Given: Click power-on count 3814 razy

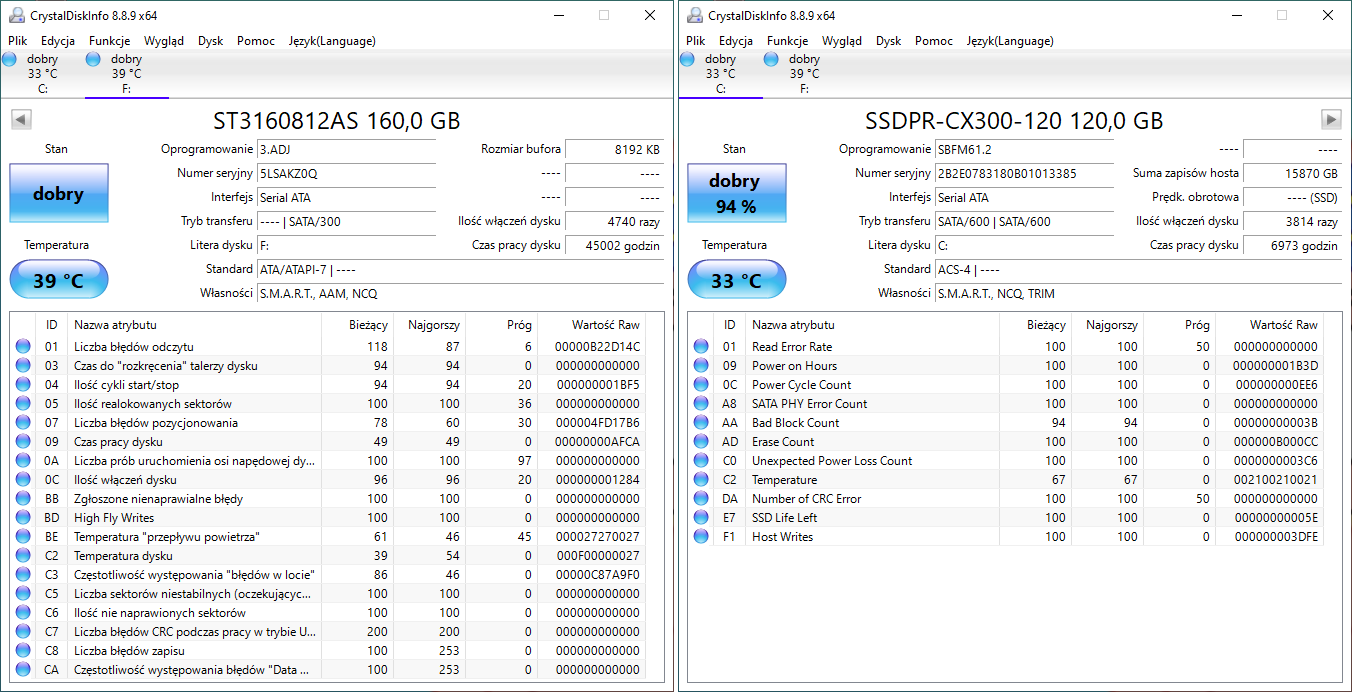Looking at the screenshot, I should 1292,221.
